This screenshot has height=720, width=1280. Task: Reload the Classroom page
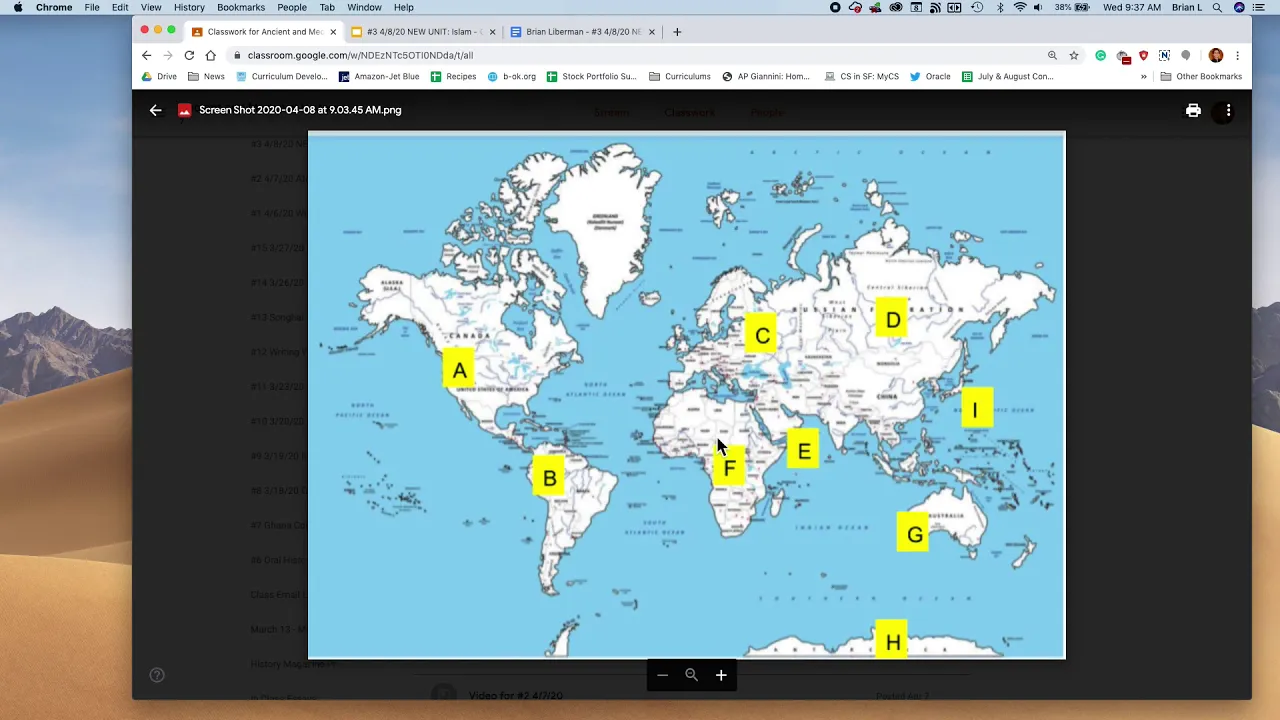(x=189, y=55)
